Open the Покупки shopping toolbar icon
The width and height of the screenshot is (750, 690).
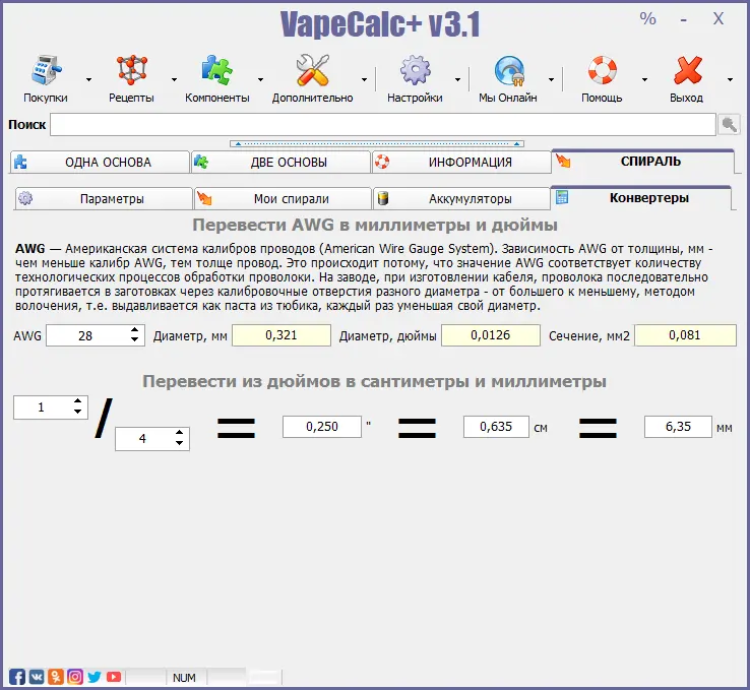tap(45, 72)
